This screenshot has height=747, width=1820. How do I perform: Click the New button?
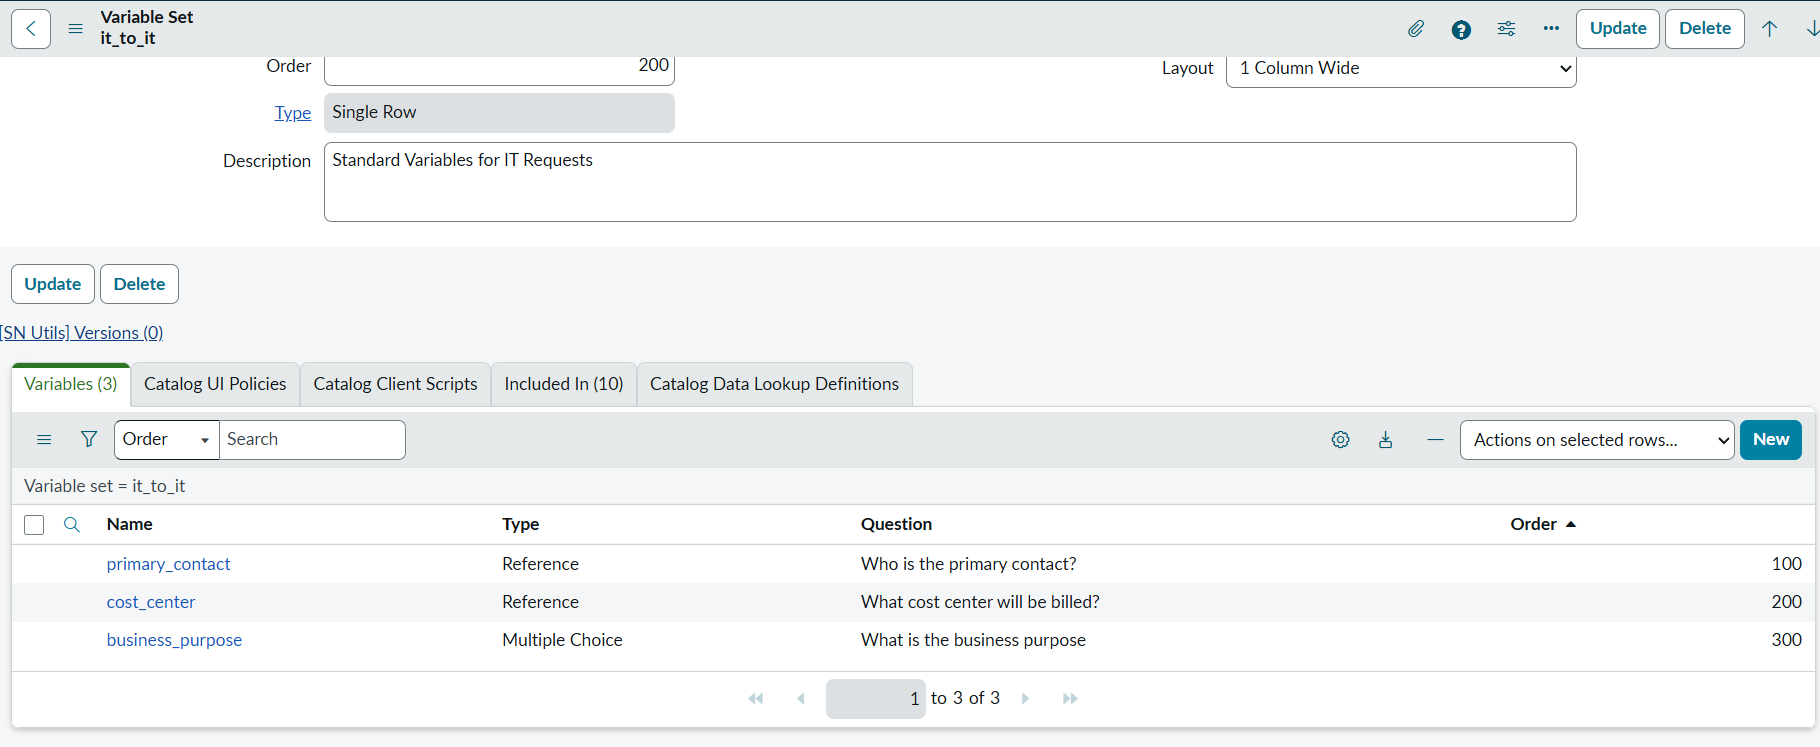coord(1770,440)
